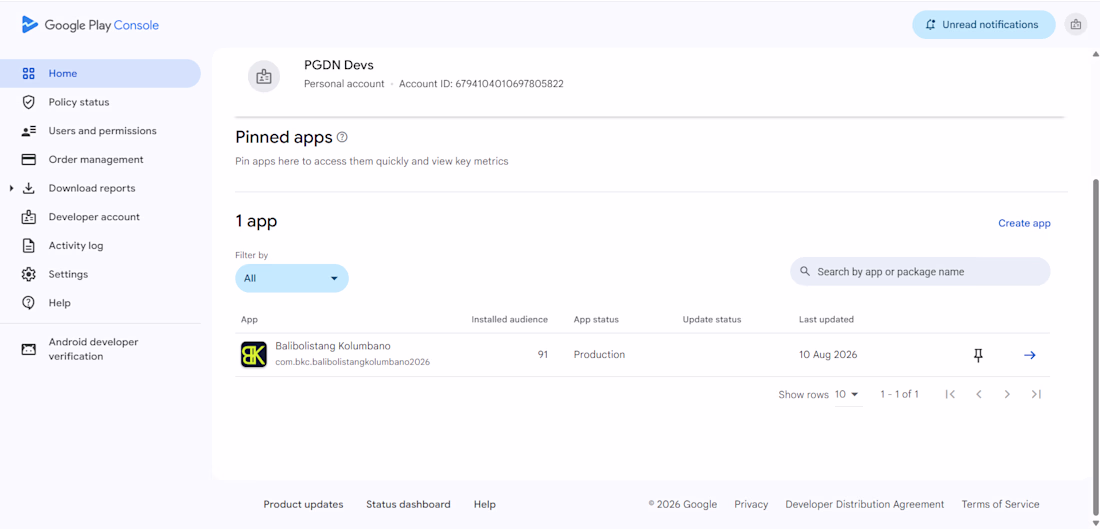Toggle the pin for Balibolistang Kolumbano
1100x529 pixels.
pyautogui.click(x=978, y=355)
